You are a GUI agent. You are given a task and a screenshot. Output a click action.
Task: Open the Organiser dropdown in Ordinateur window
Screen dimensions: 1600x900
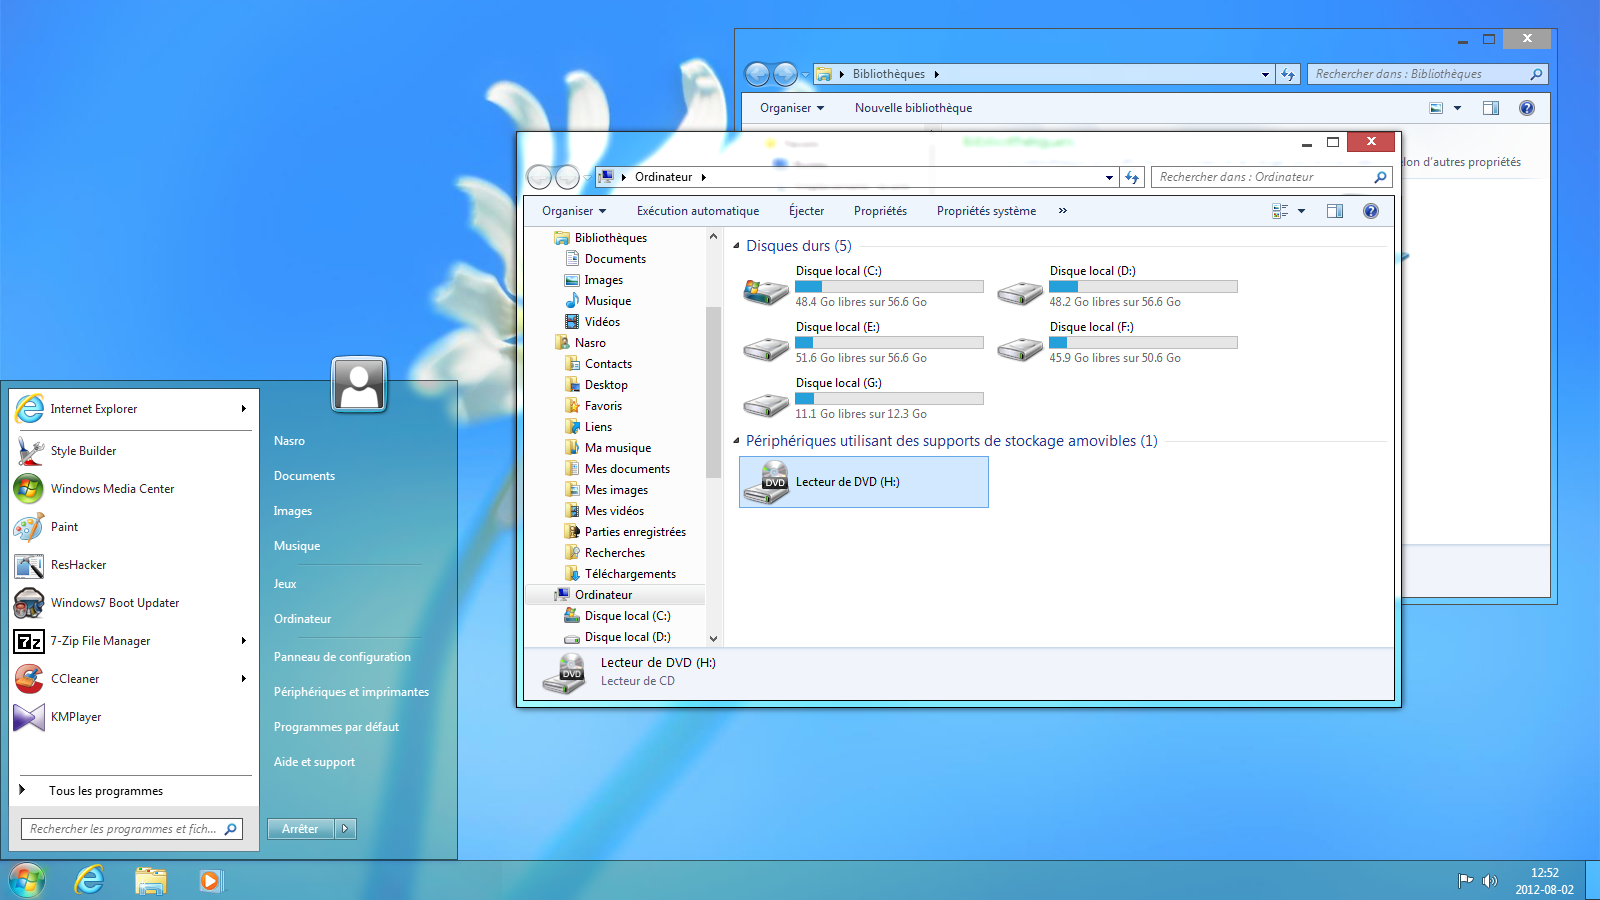pyautogui.click(x=573, y=211)
